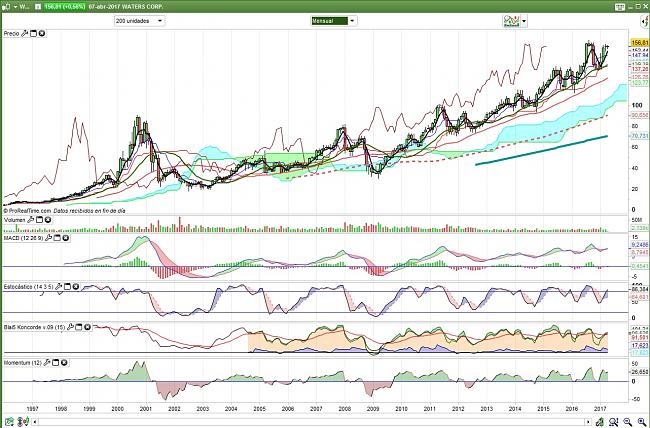650x428 pixels.
Task: Click chart-link icon at title bar left
Action: pyautogui.click(x=6, y=7)
